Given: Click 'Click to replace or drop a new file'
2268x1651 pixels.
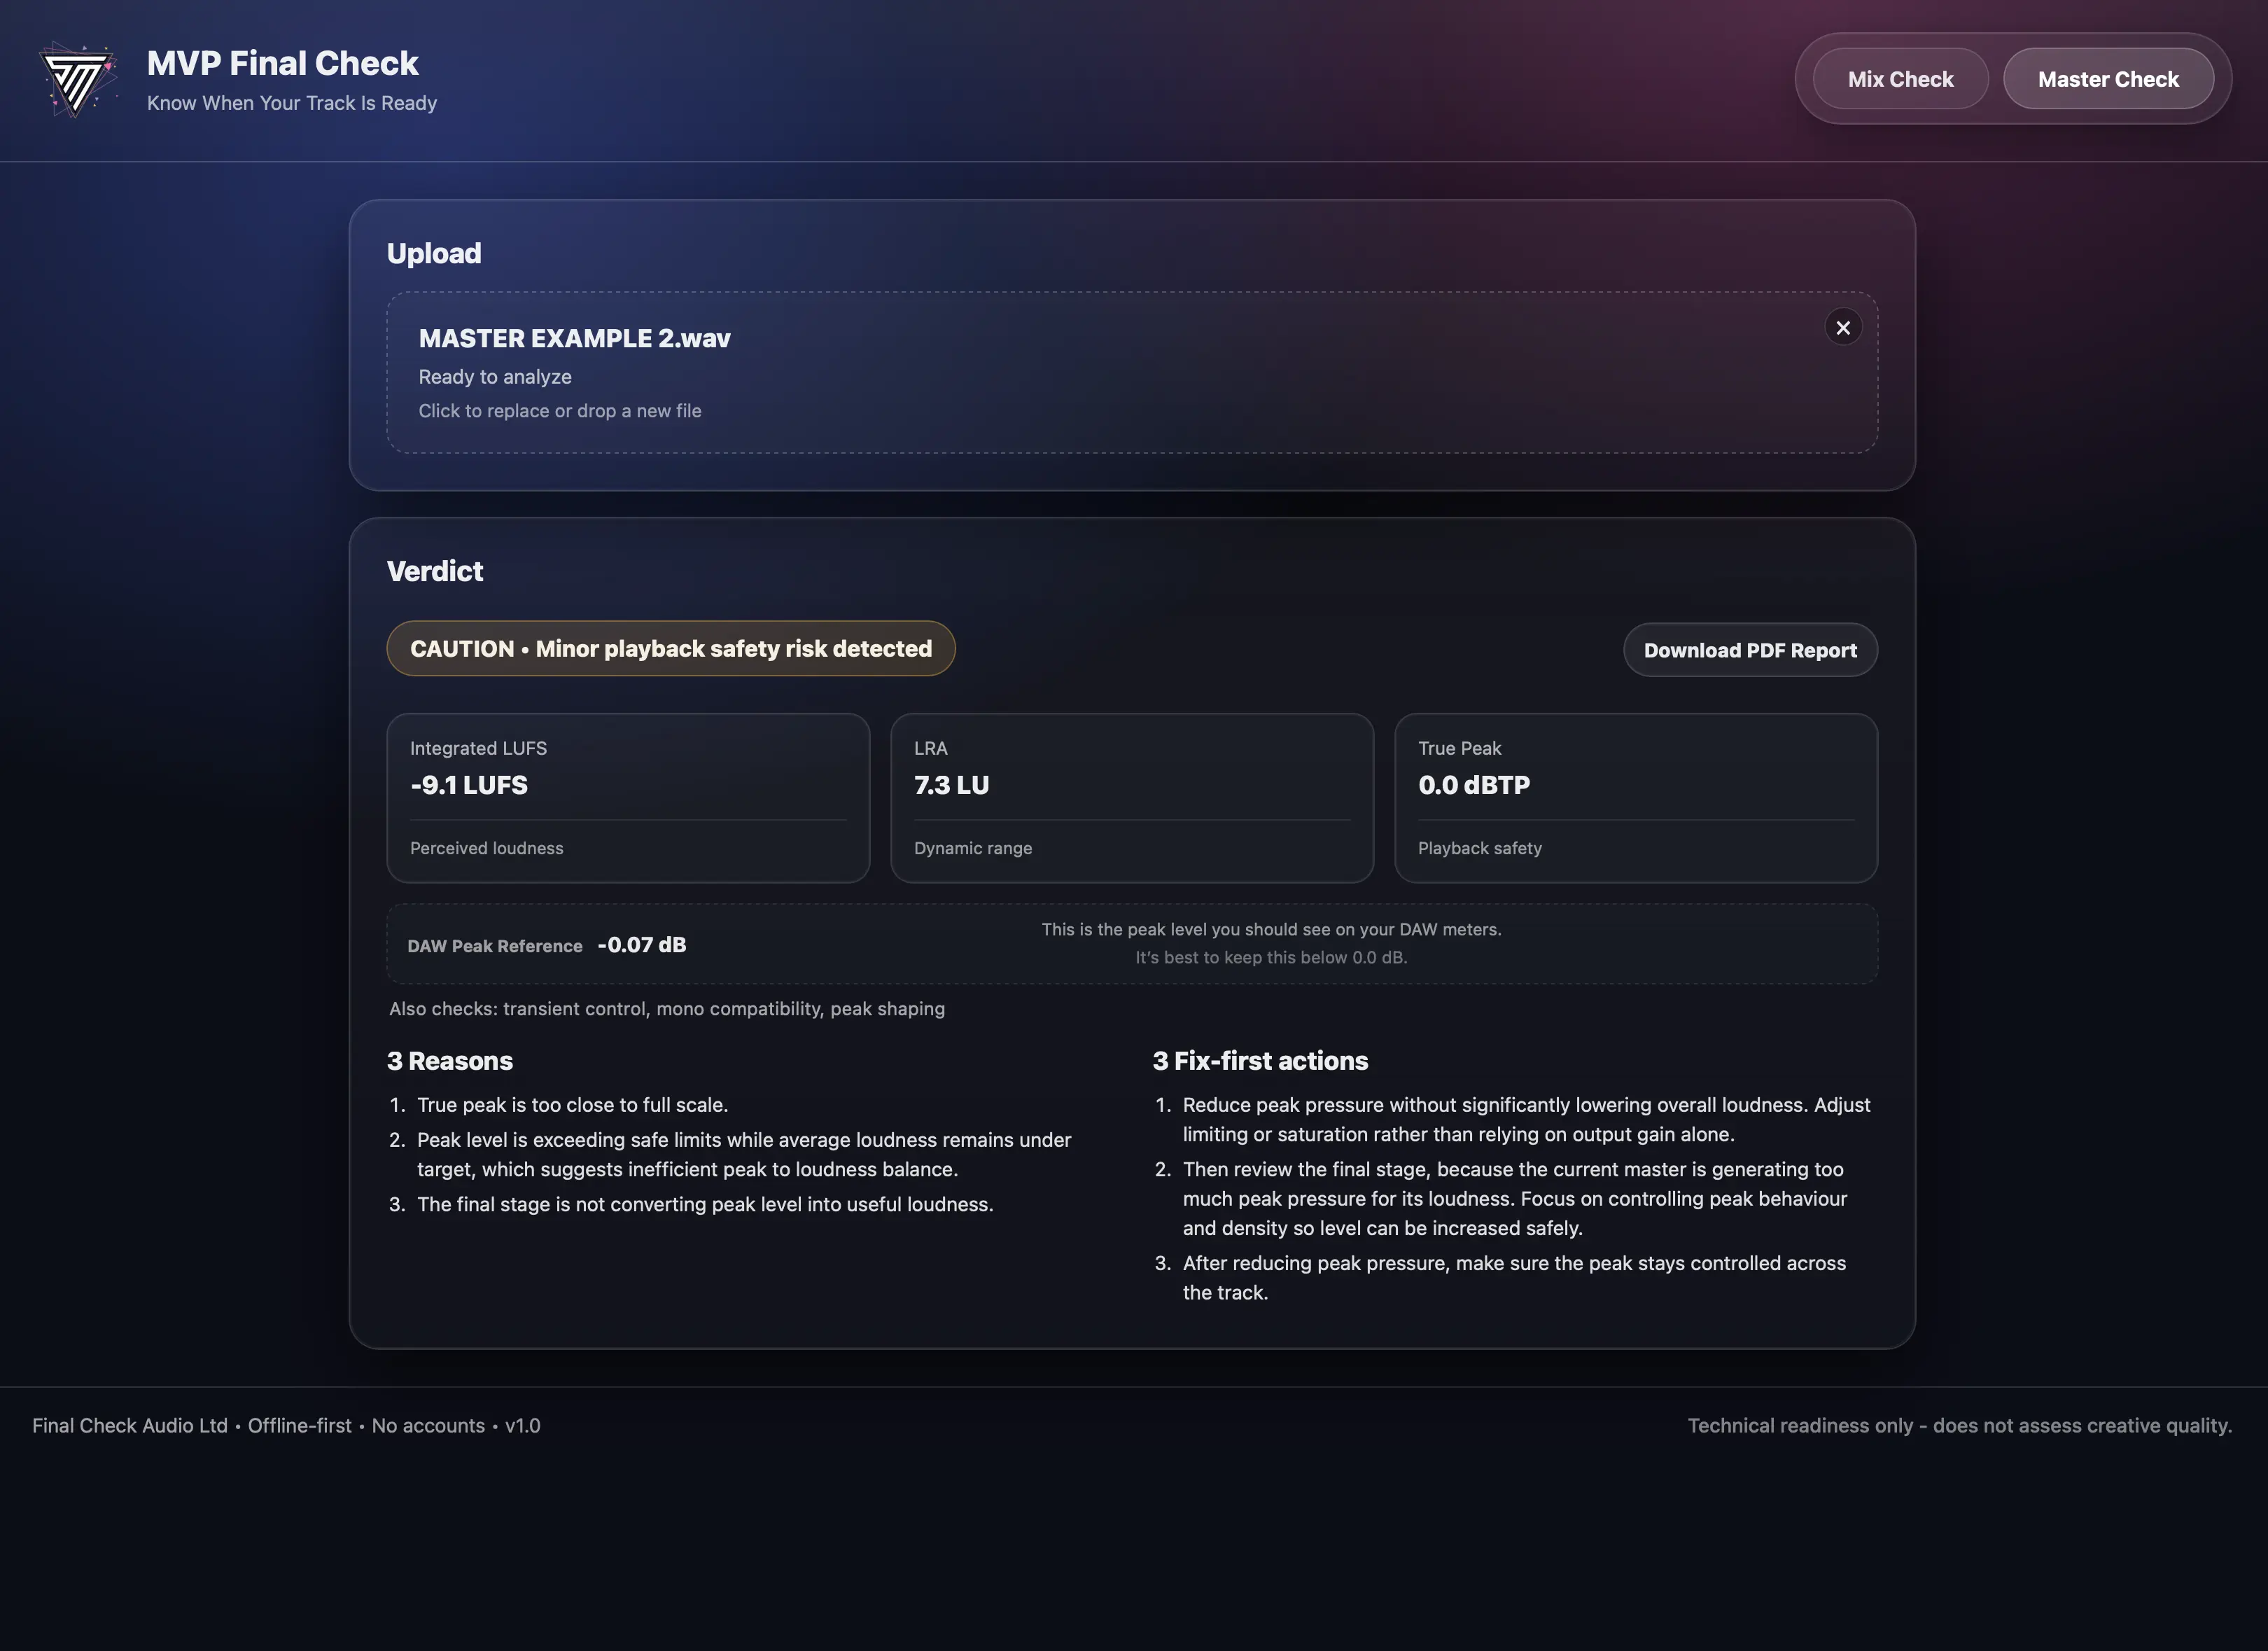Looking at the screenshot, I should (559, 411).
